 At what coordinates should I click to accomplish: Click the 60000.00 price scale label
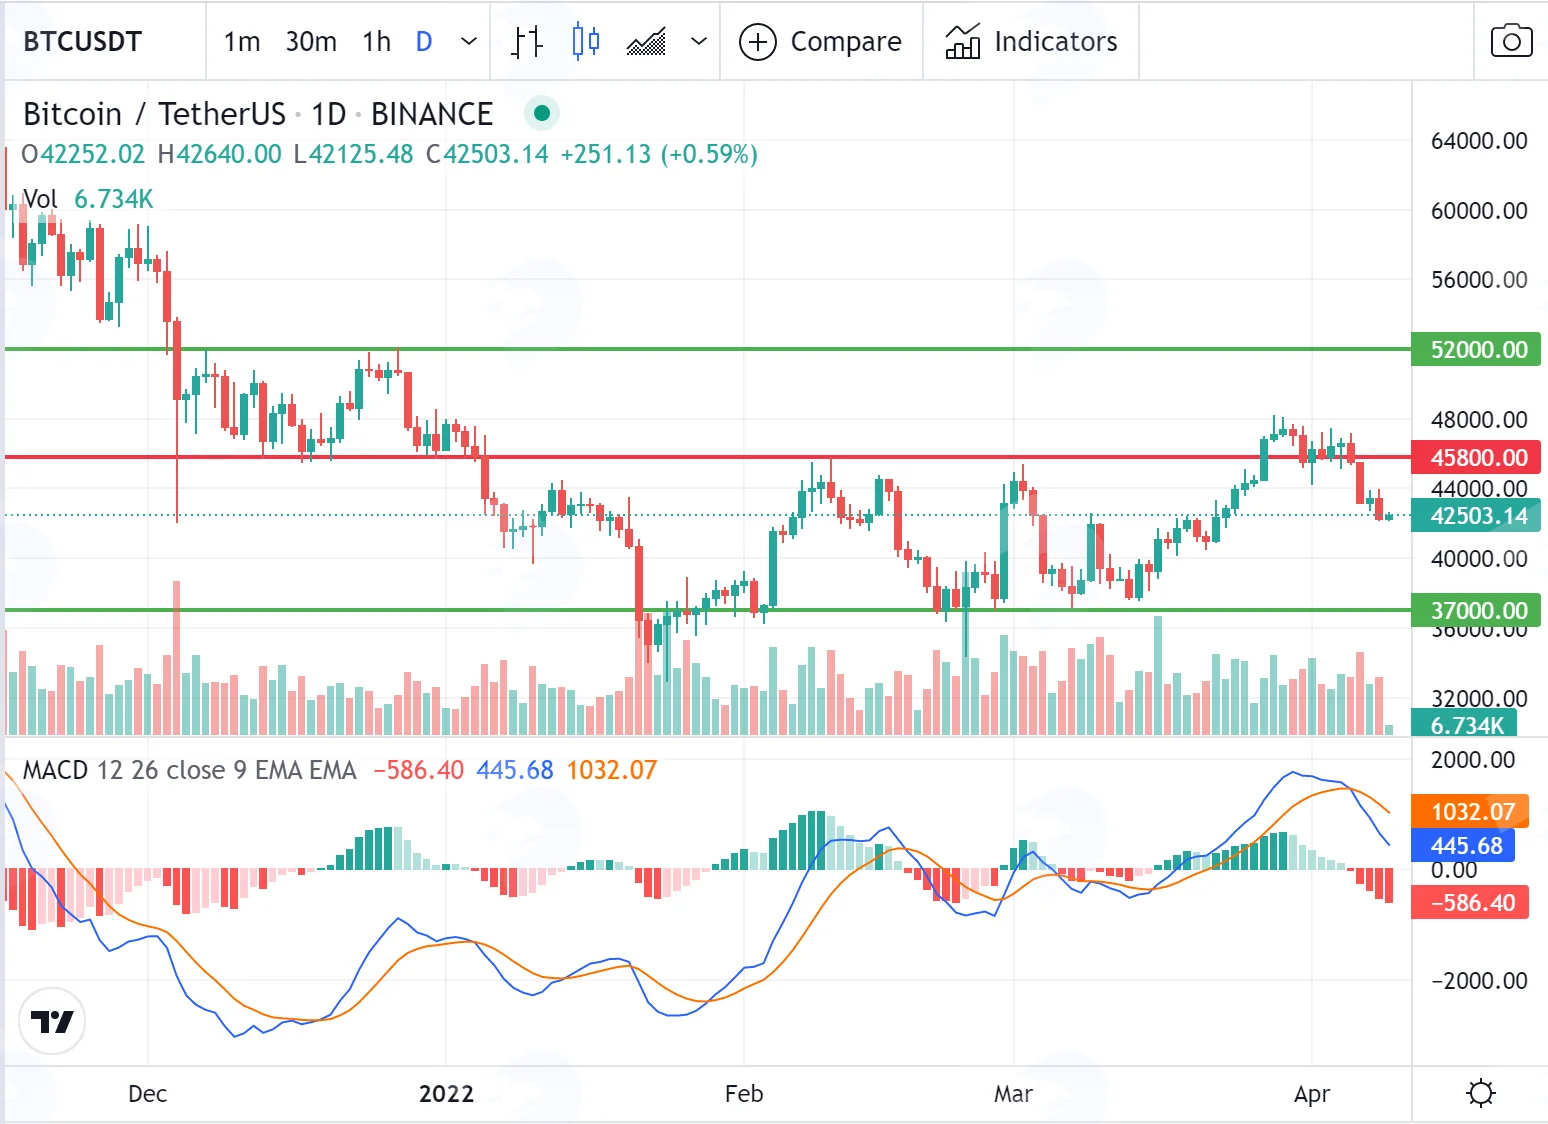pos(1479,211)
